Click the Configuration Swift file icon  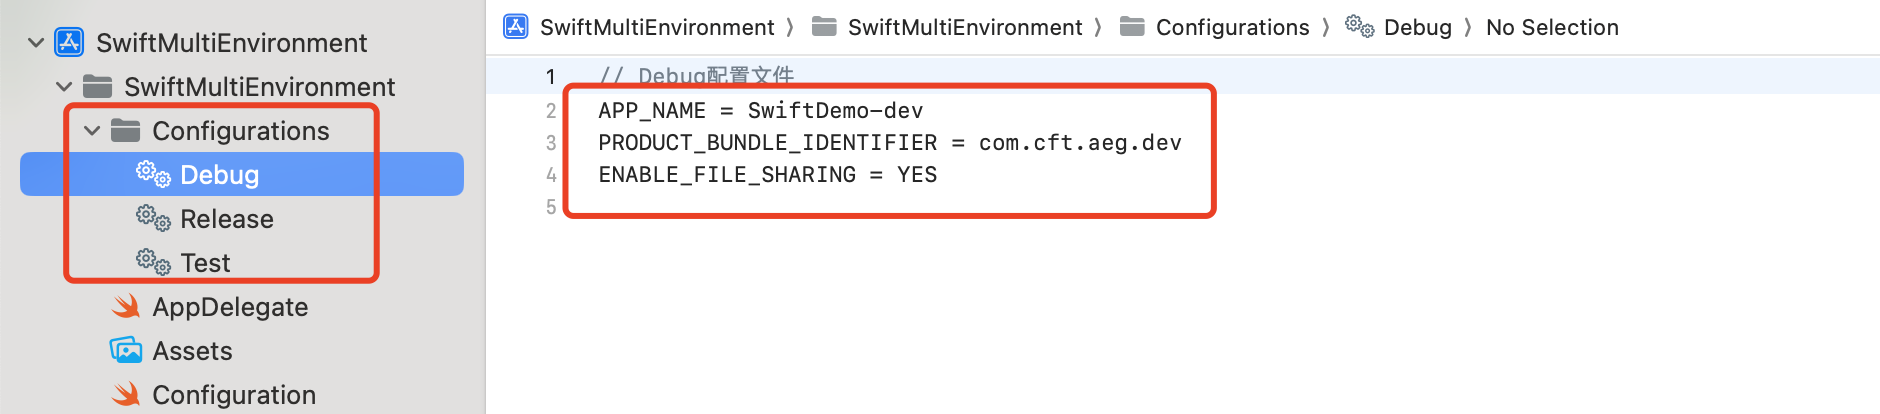pyautogui.click(x=126, y=394)
